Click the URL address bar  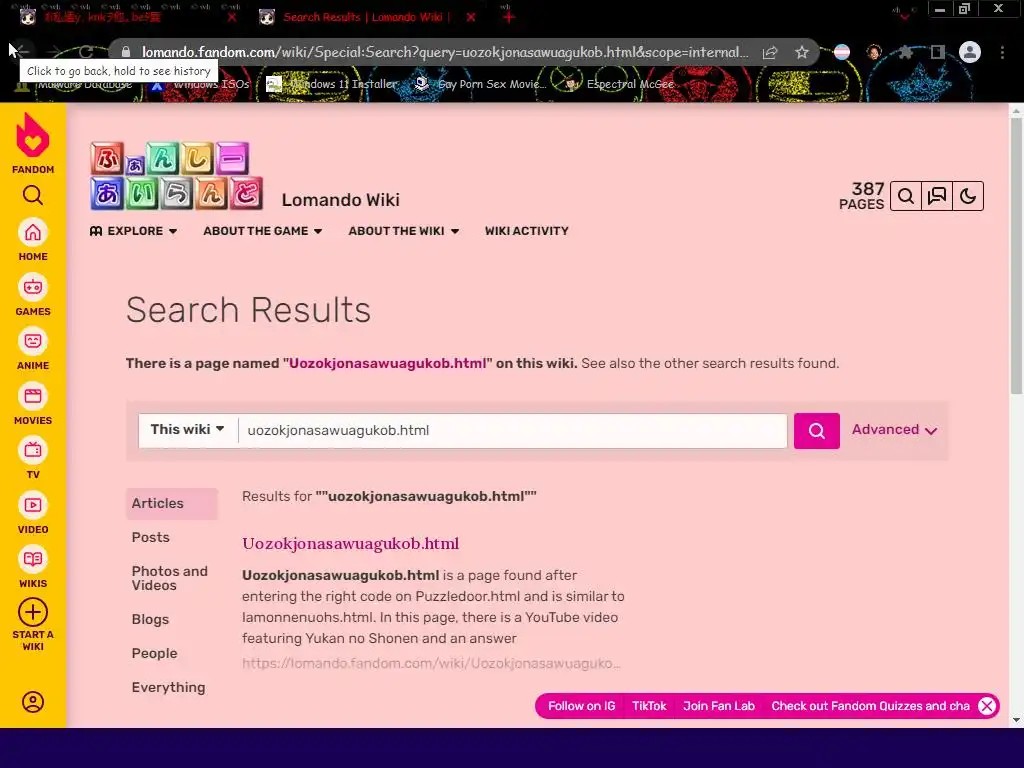pos(444,52)
